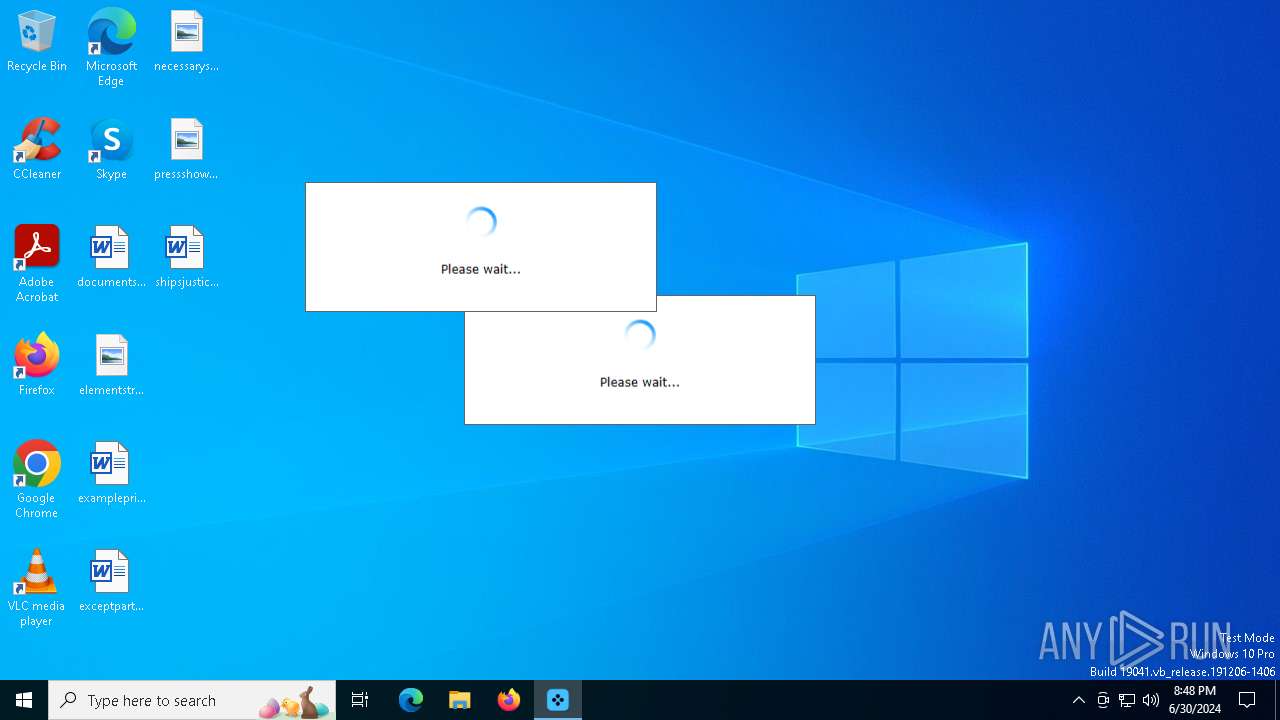Select the examplepri... Word file

click(x=111, y=473)
